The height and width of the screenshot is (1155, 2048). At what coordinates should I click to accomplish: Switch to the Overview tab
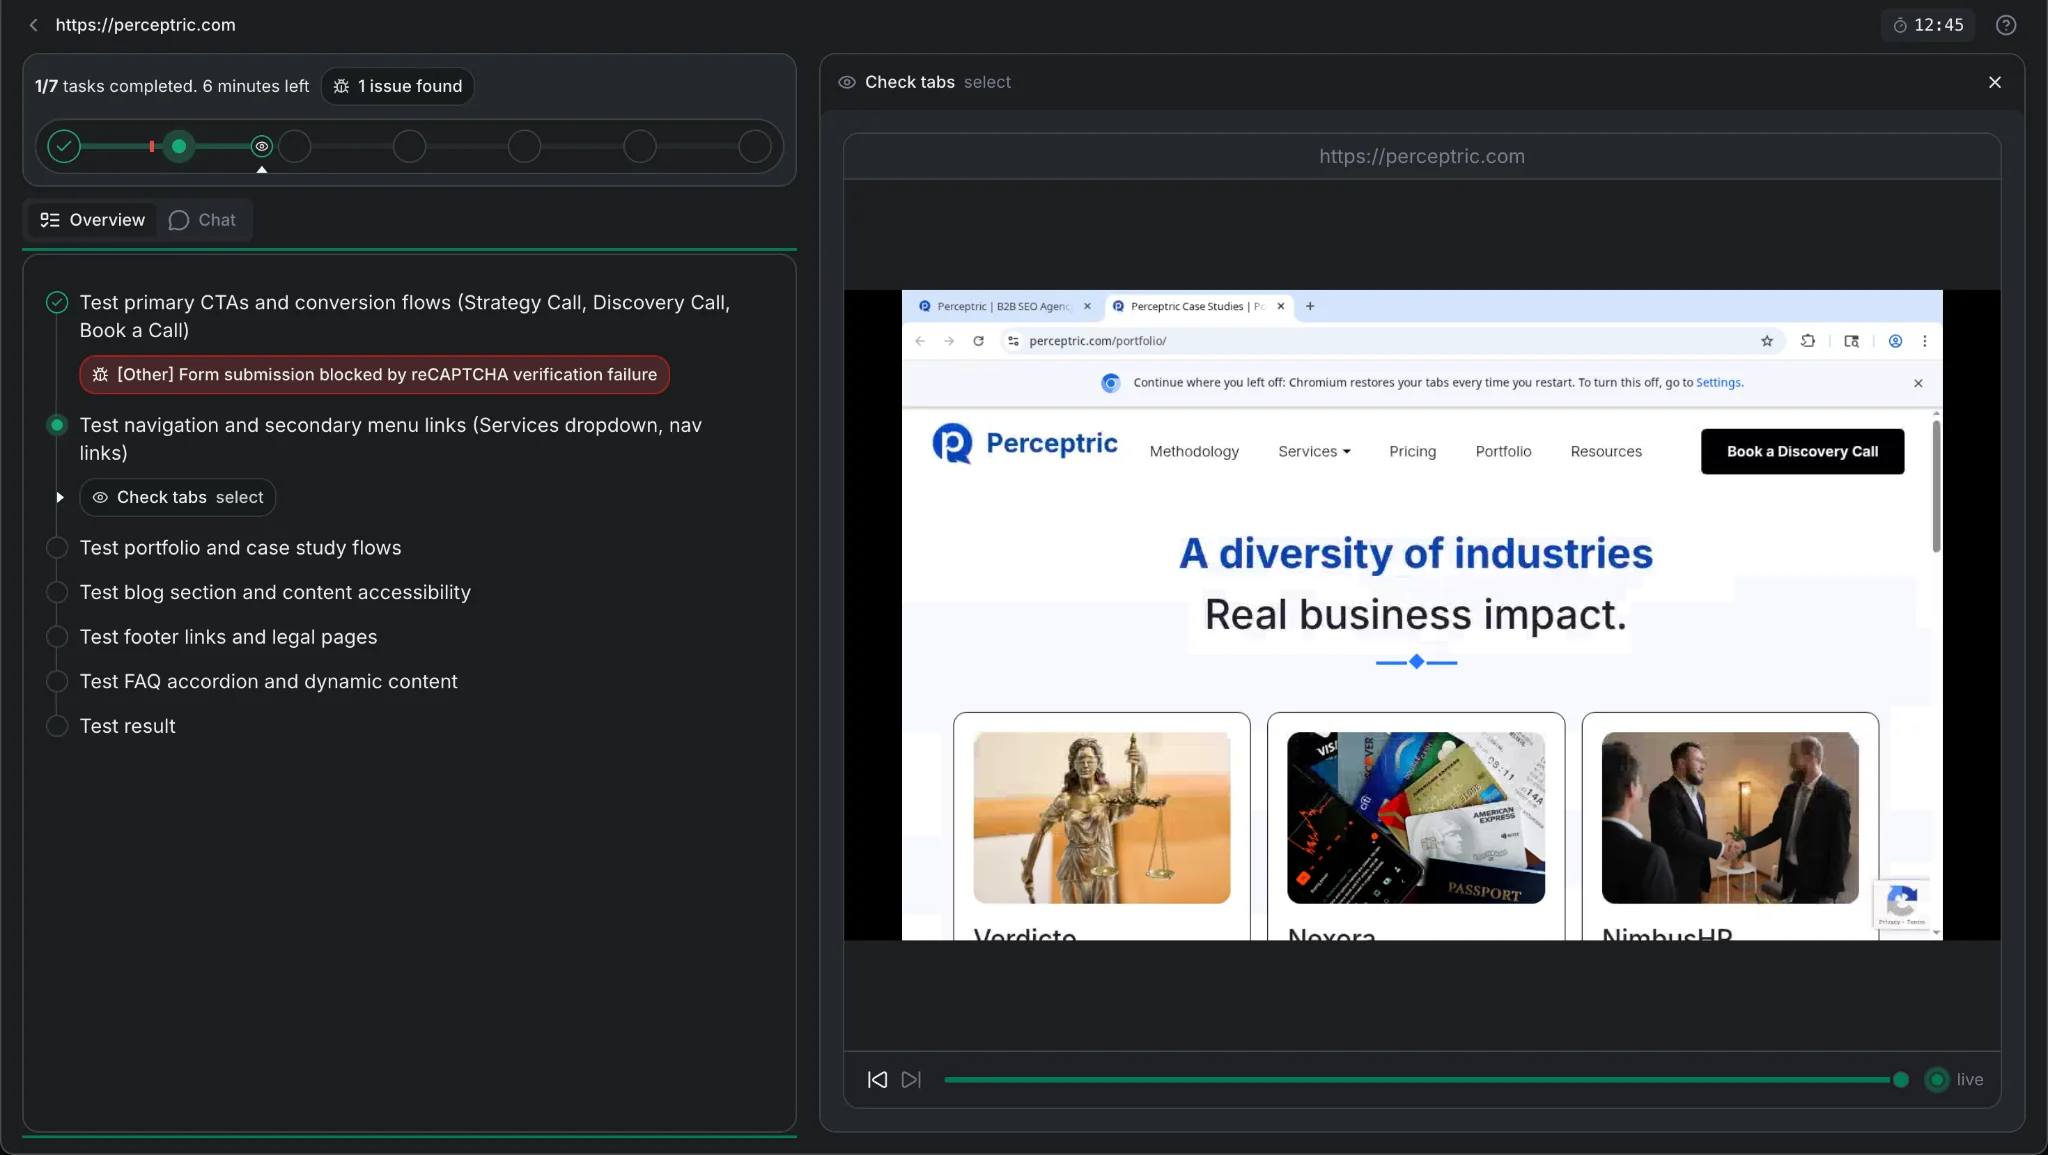click(x=92, y=220)
